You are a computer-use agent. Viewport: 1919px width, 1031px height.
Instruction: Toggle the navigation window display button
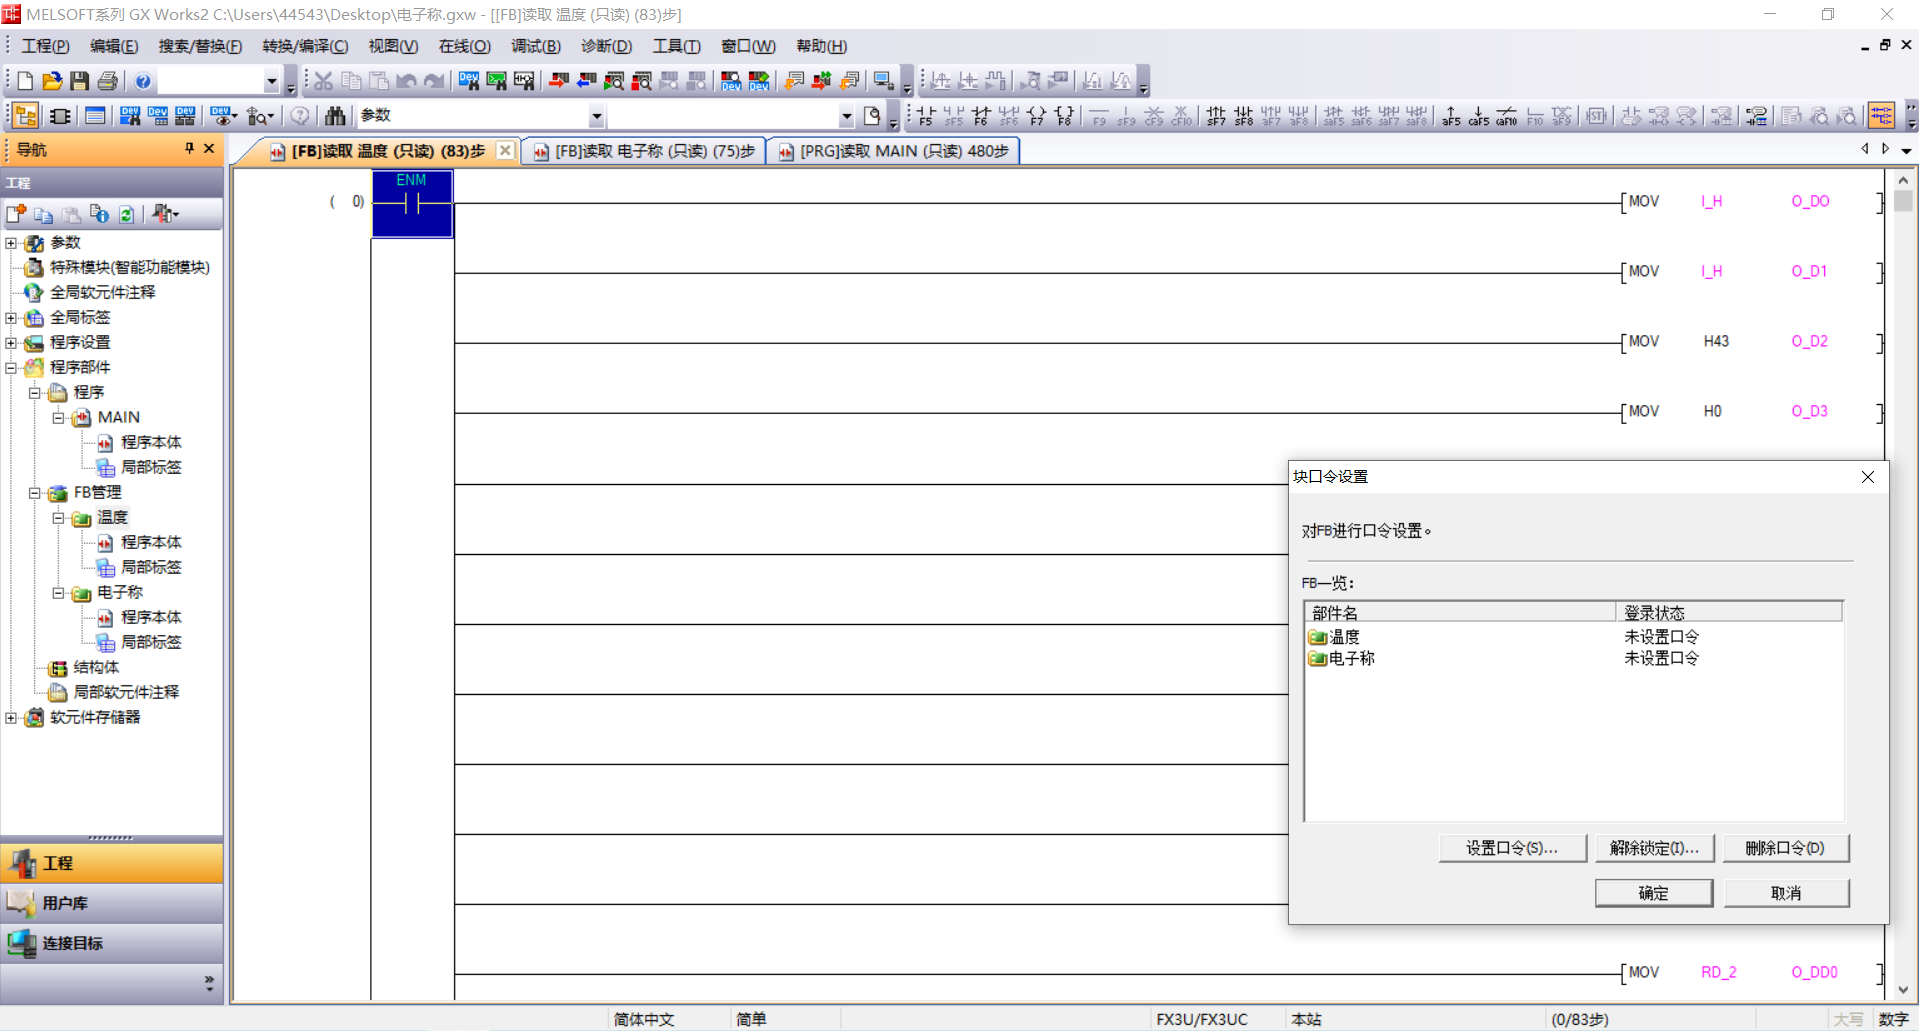coord(26,116)
